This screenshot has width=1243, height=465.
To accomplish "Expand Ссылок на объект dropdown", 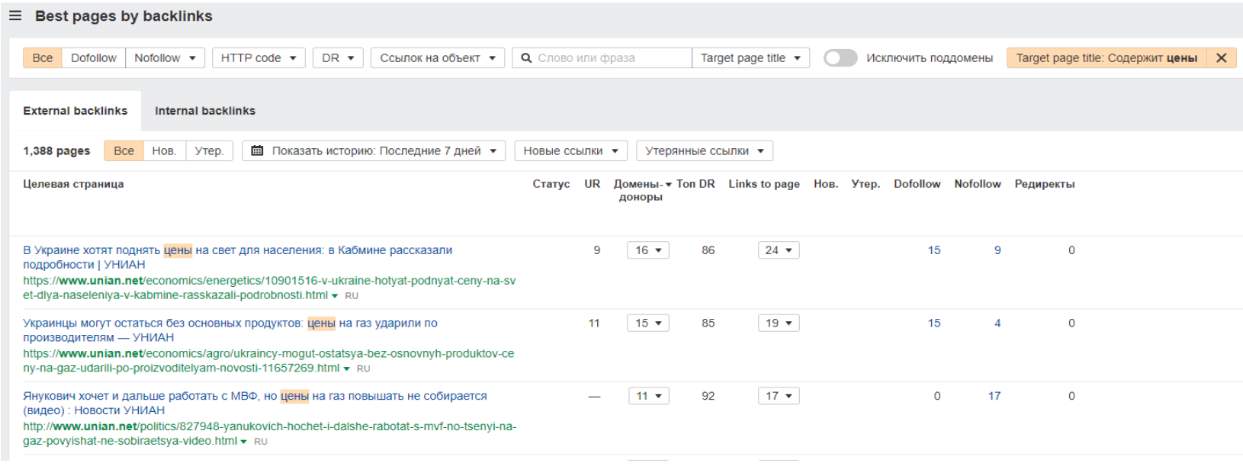I will tap(437, 58).
